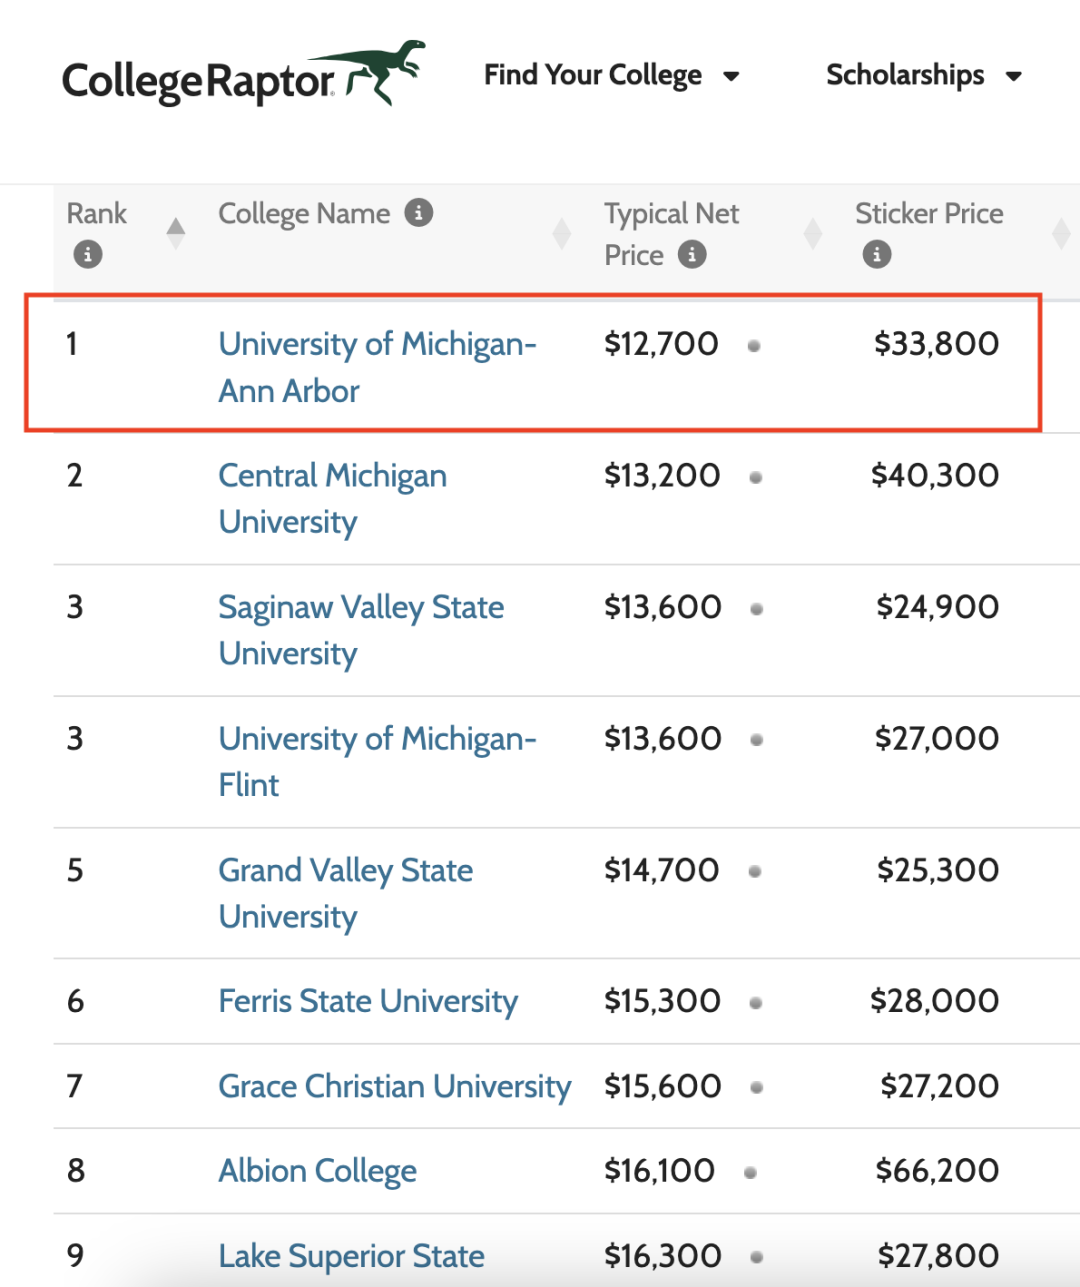Click the gray dot beside $12,700
The width and height of the screenshot is (1080, 1287).
point(754,346)
